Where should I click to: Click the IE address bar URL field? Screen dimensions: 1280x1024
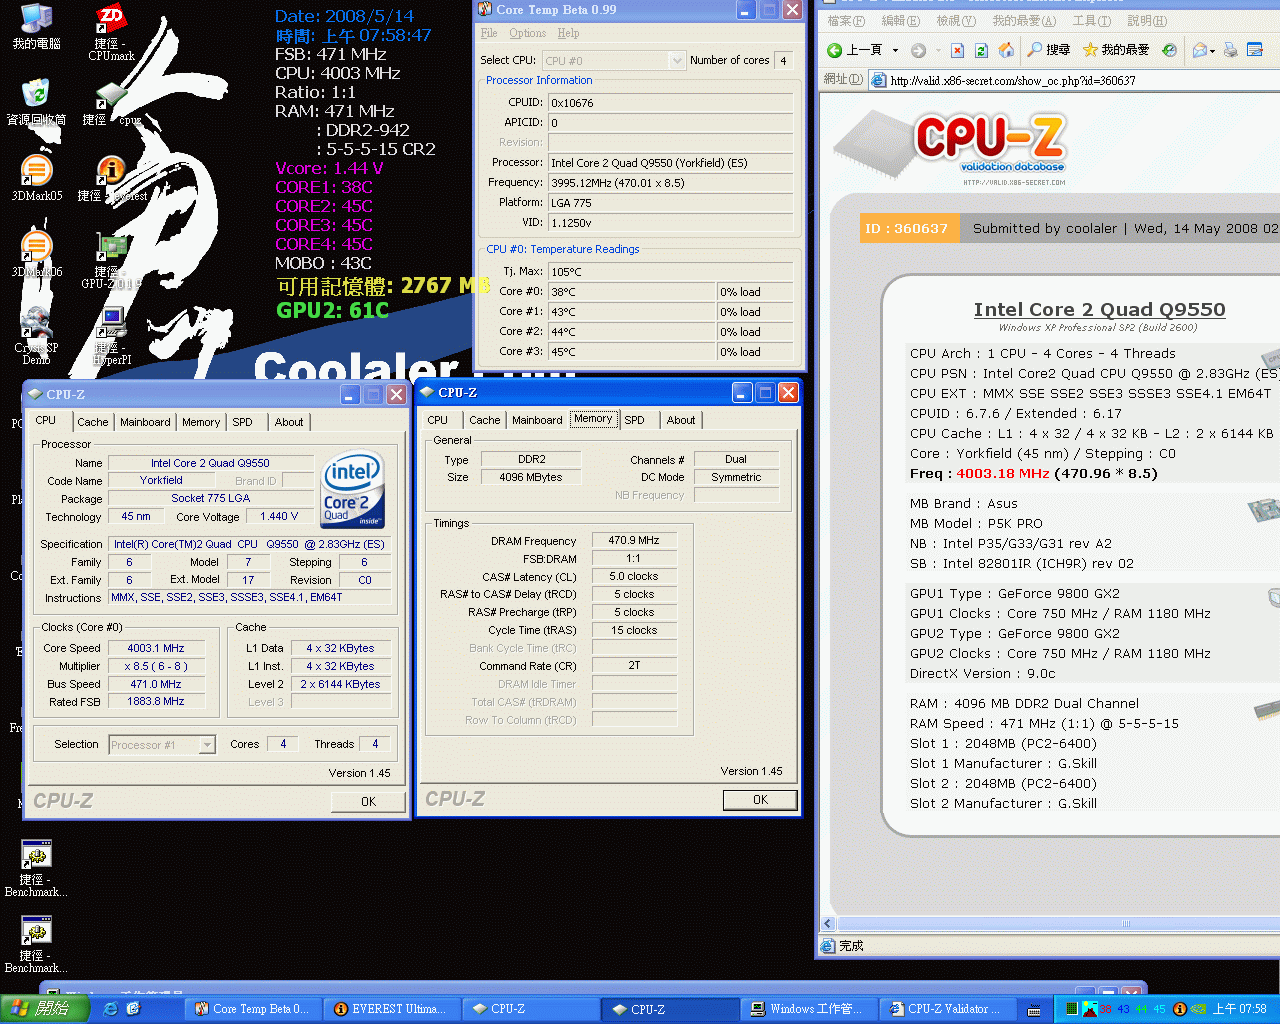(1075, 81)
